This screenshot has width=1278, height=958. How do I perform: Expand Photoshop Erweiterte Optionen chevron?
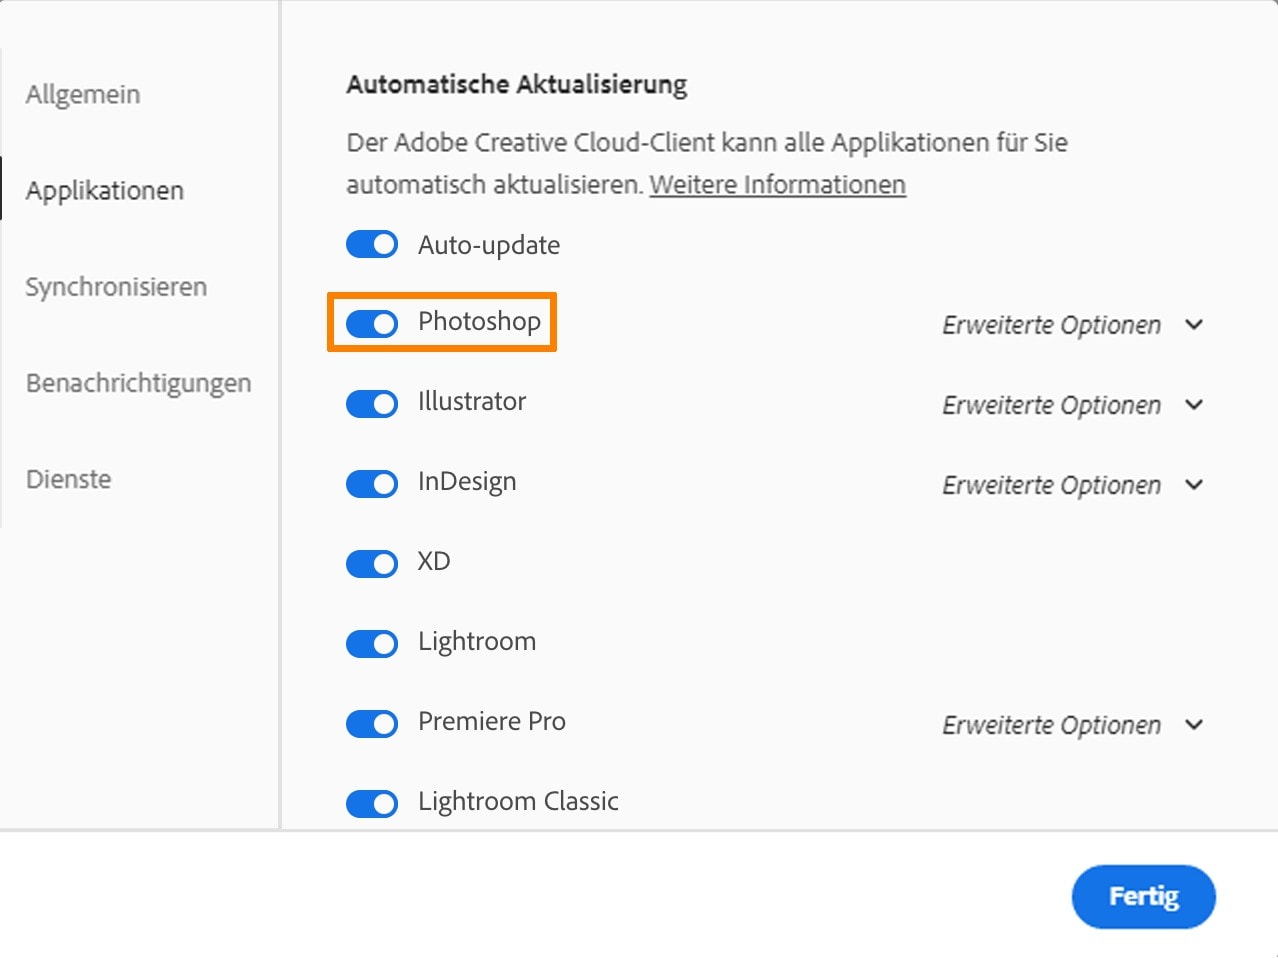[x=1194, y=325]
